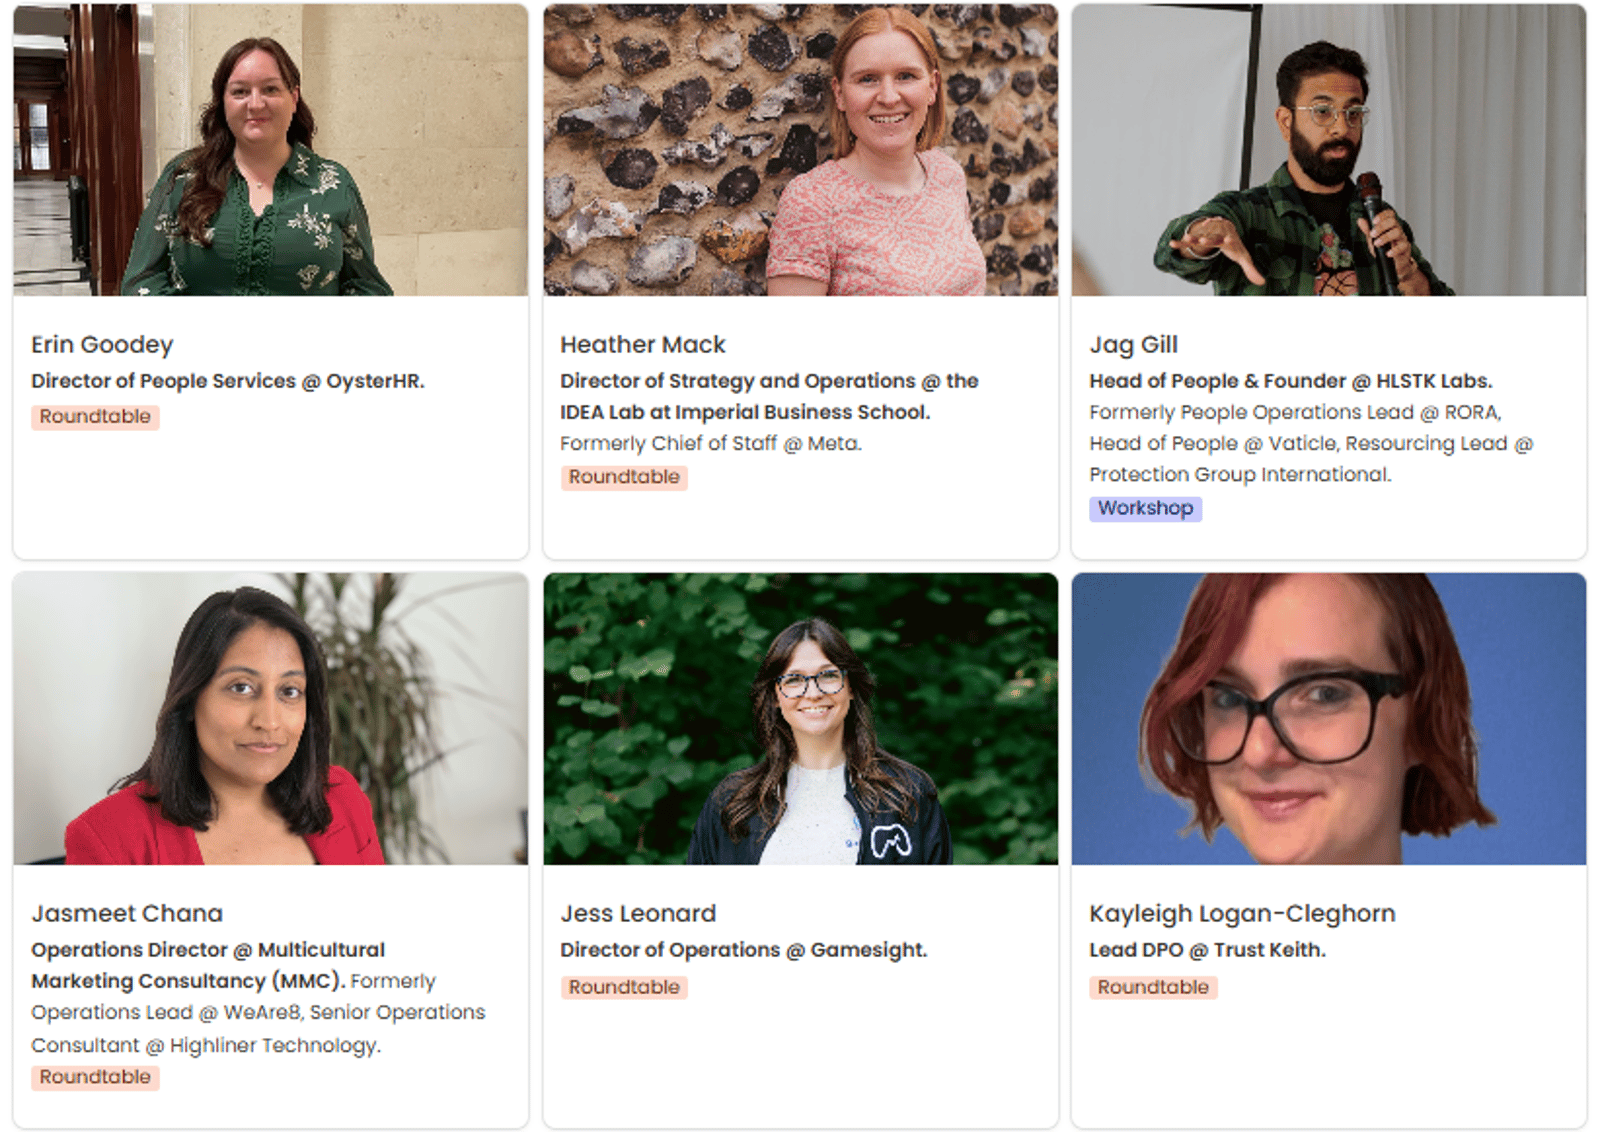Select Jag Gill's speaker photo
This screenshot has height=1132, width=1600.
coord(1328,150)
